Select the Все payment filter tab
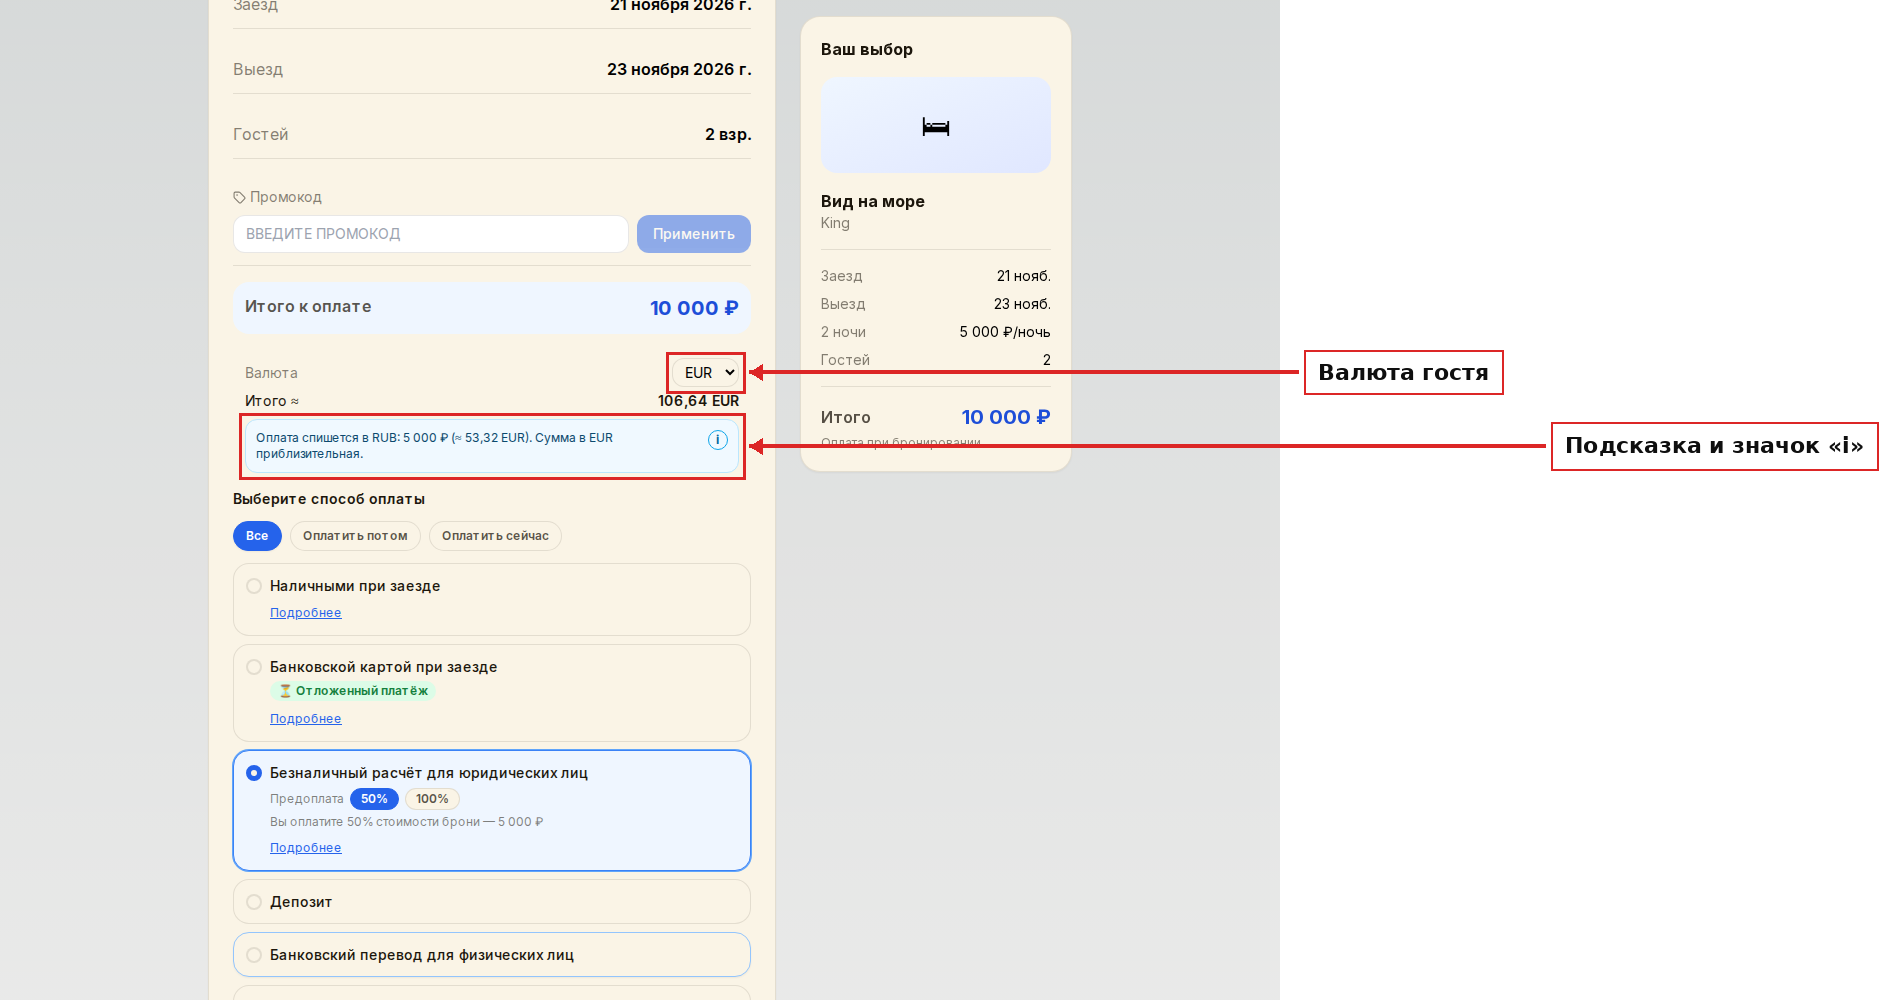This screenshot has width=1902, height=1000. point(257,536)
